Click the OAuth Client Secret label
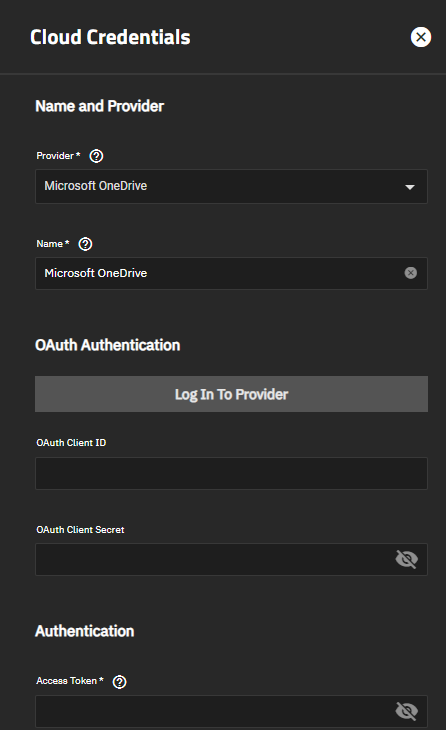This screenshot has width=446, height=730. coord(80,530)
